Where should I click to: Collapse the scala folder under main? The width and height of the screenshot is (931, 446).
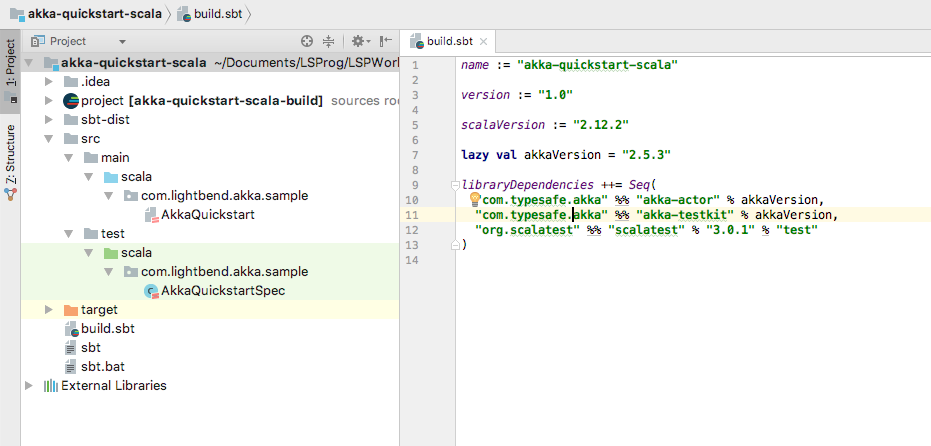click(x=89, y=177)
